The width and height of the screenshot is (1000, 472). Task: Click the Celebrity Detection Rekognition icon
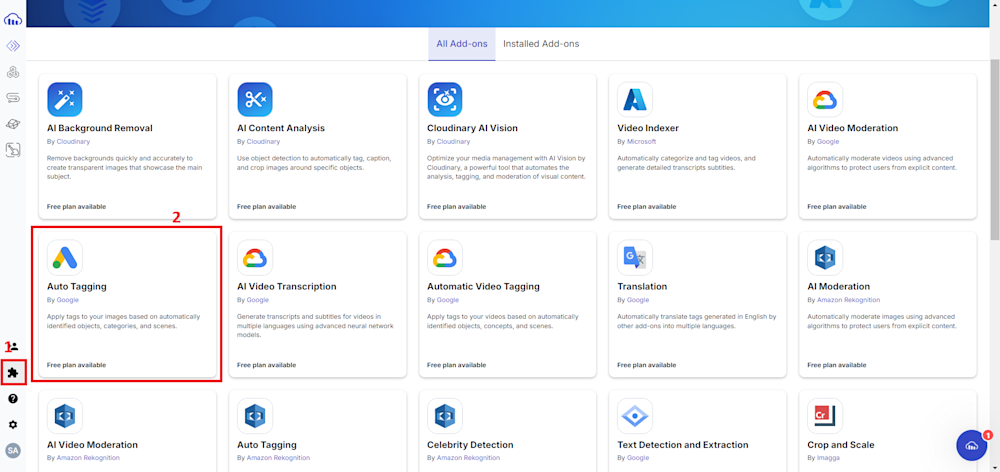445,416
